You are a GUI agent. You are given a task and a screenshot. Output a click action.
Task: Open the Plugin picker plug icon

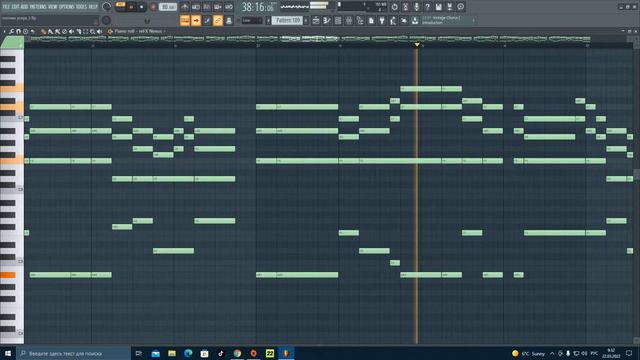(382, 20)
